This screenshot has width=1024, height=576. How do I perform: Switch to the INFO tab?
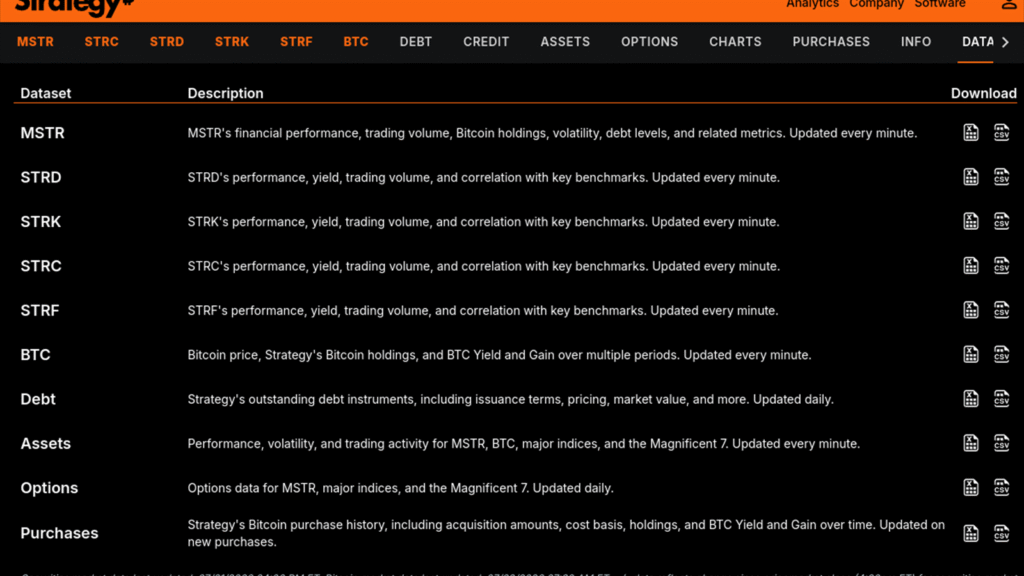tap(916, 42)
